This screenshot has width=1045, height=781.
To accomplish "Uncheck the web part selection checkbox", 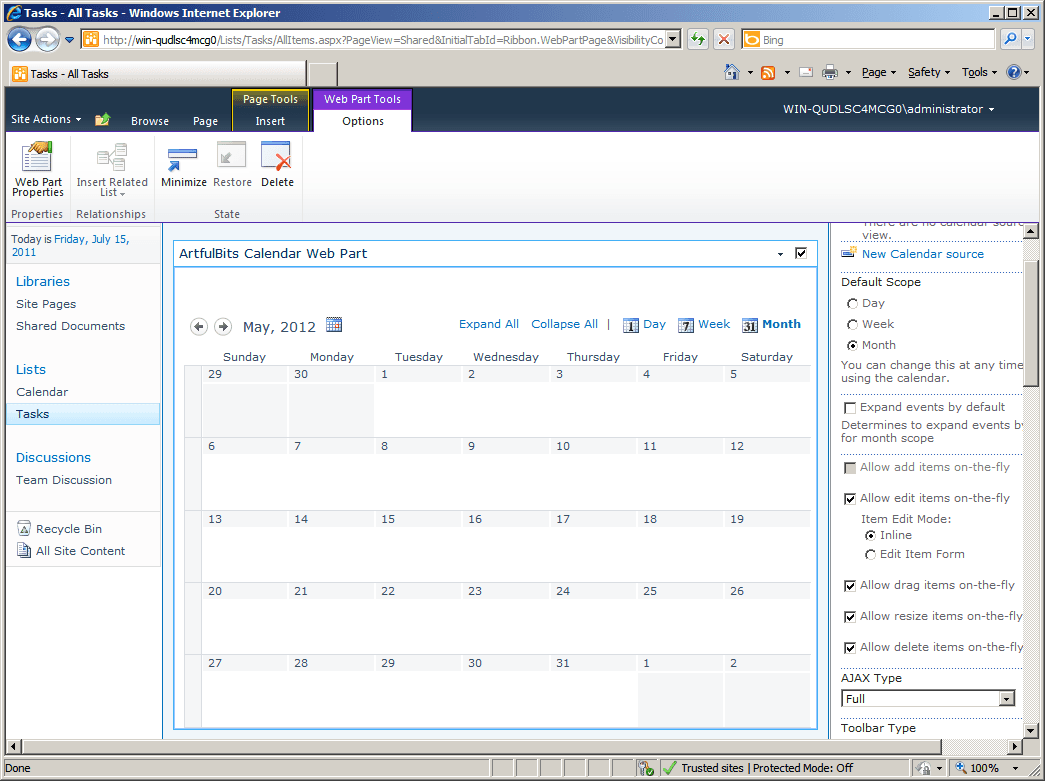I will 801,253.
